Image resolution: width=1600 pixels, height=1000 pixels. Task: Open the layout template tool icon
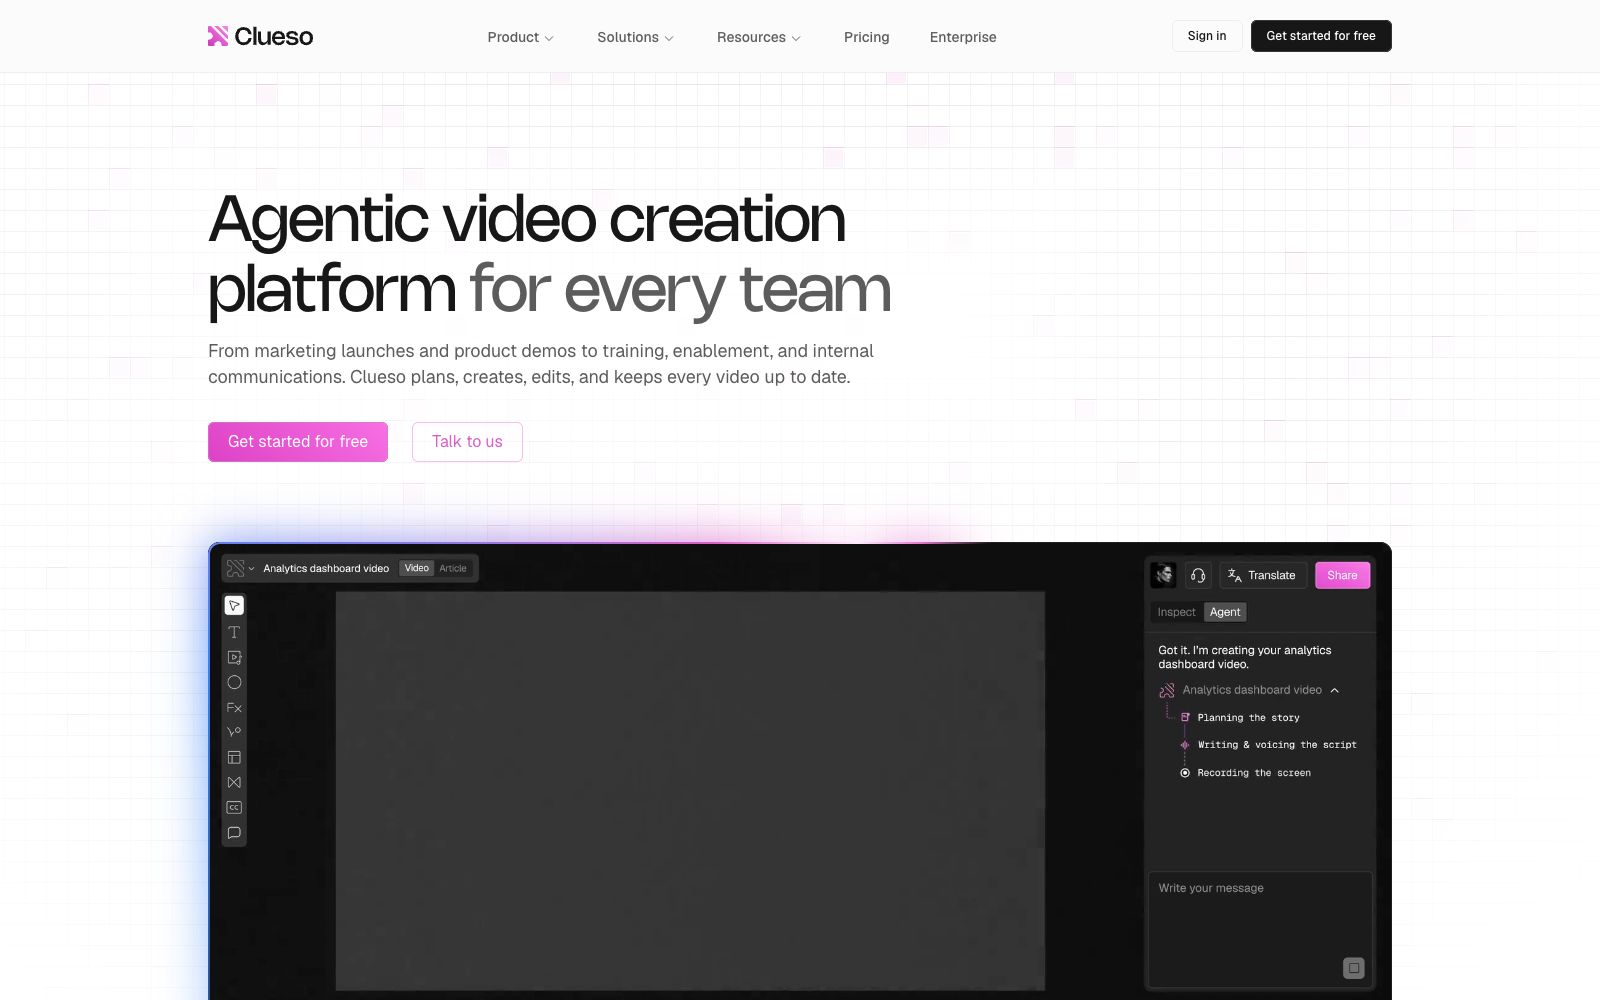pyautogui.click(x=234, y=757)
